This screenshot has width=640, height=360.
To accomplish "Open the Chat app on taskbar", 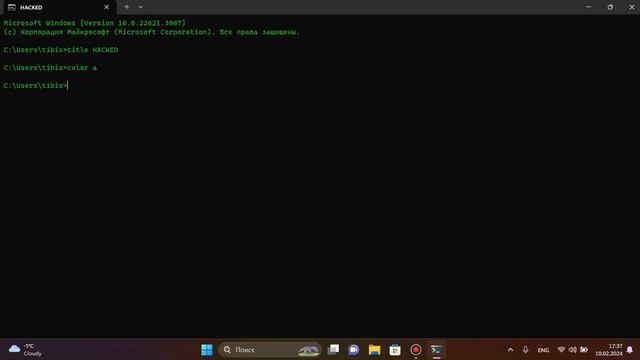I will pos(354,350).
